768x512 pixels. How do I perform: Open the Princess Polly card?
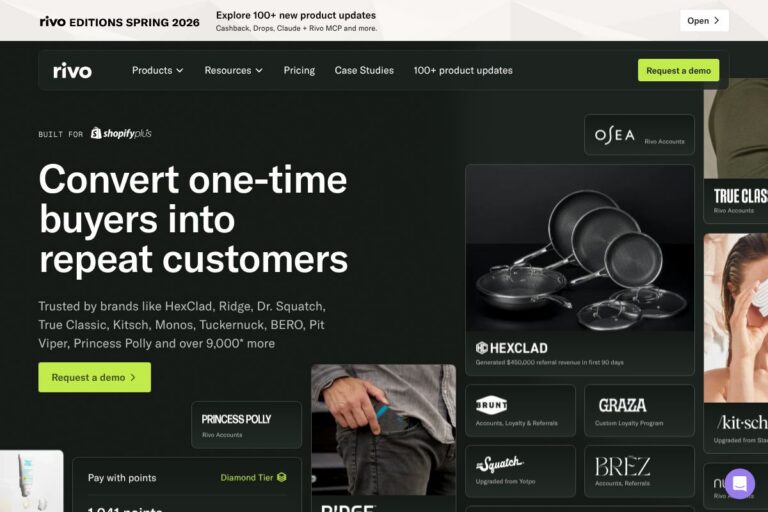click(x=246, y=425)
